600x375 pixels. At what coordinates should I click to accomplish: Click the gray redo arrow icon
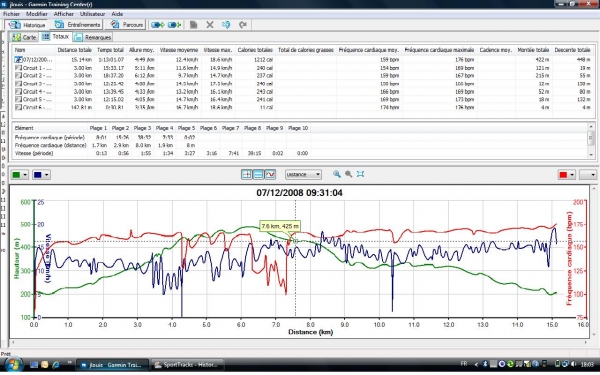[x=243, y=25]
